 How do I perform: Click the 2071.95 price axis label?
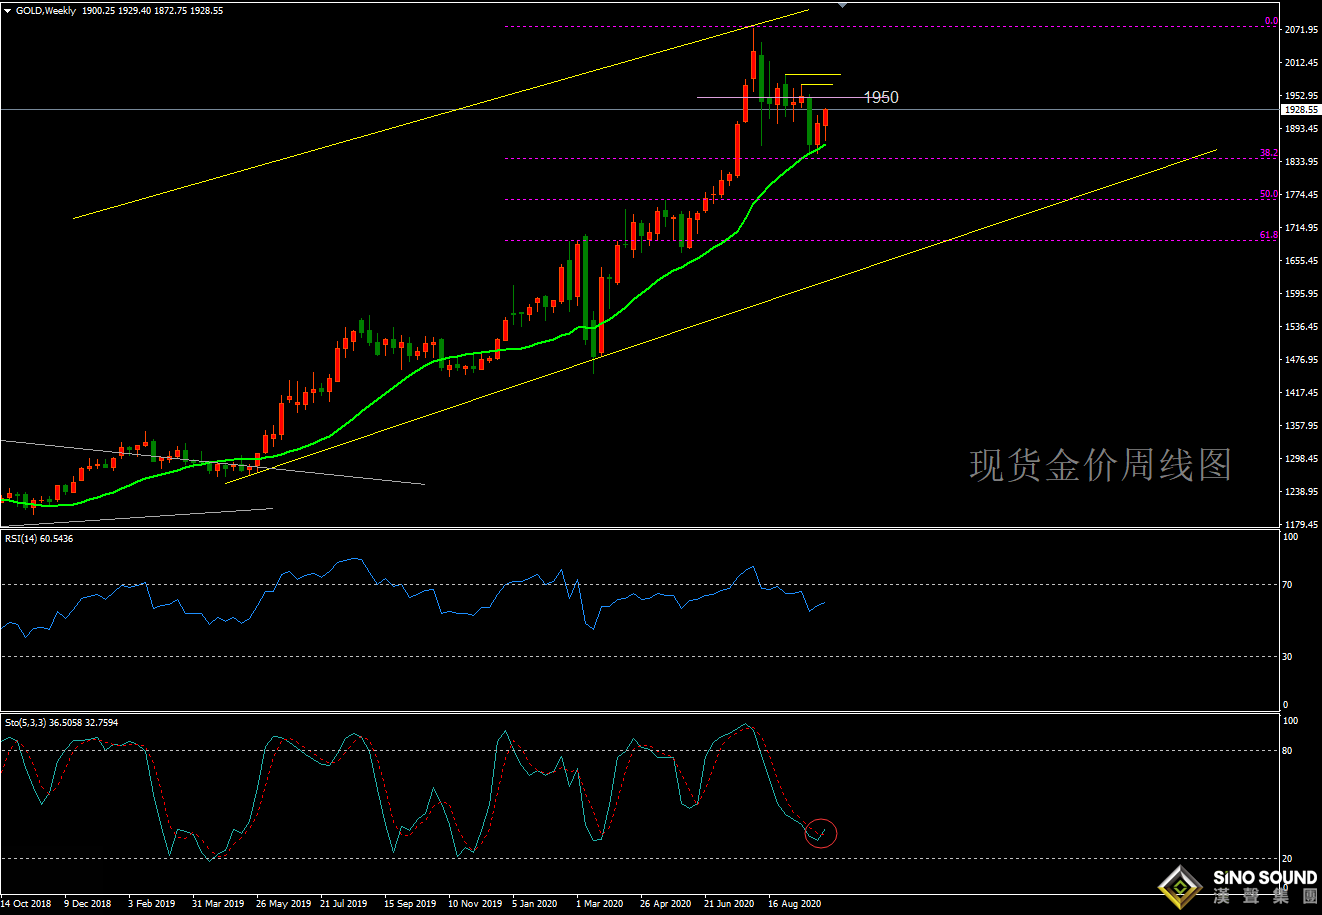click(1299, 30)
